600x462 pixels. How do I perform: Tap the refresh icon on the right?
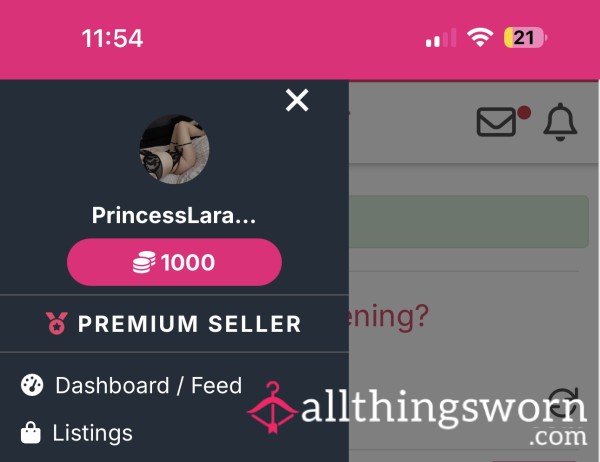(562, 403)
